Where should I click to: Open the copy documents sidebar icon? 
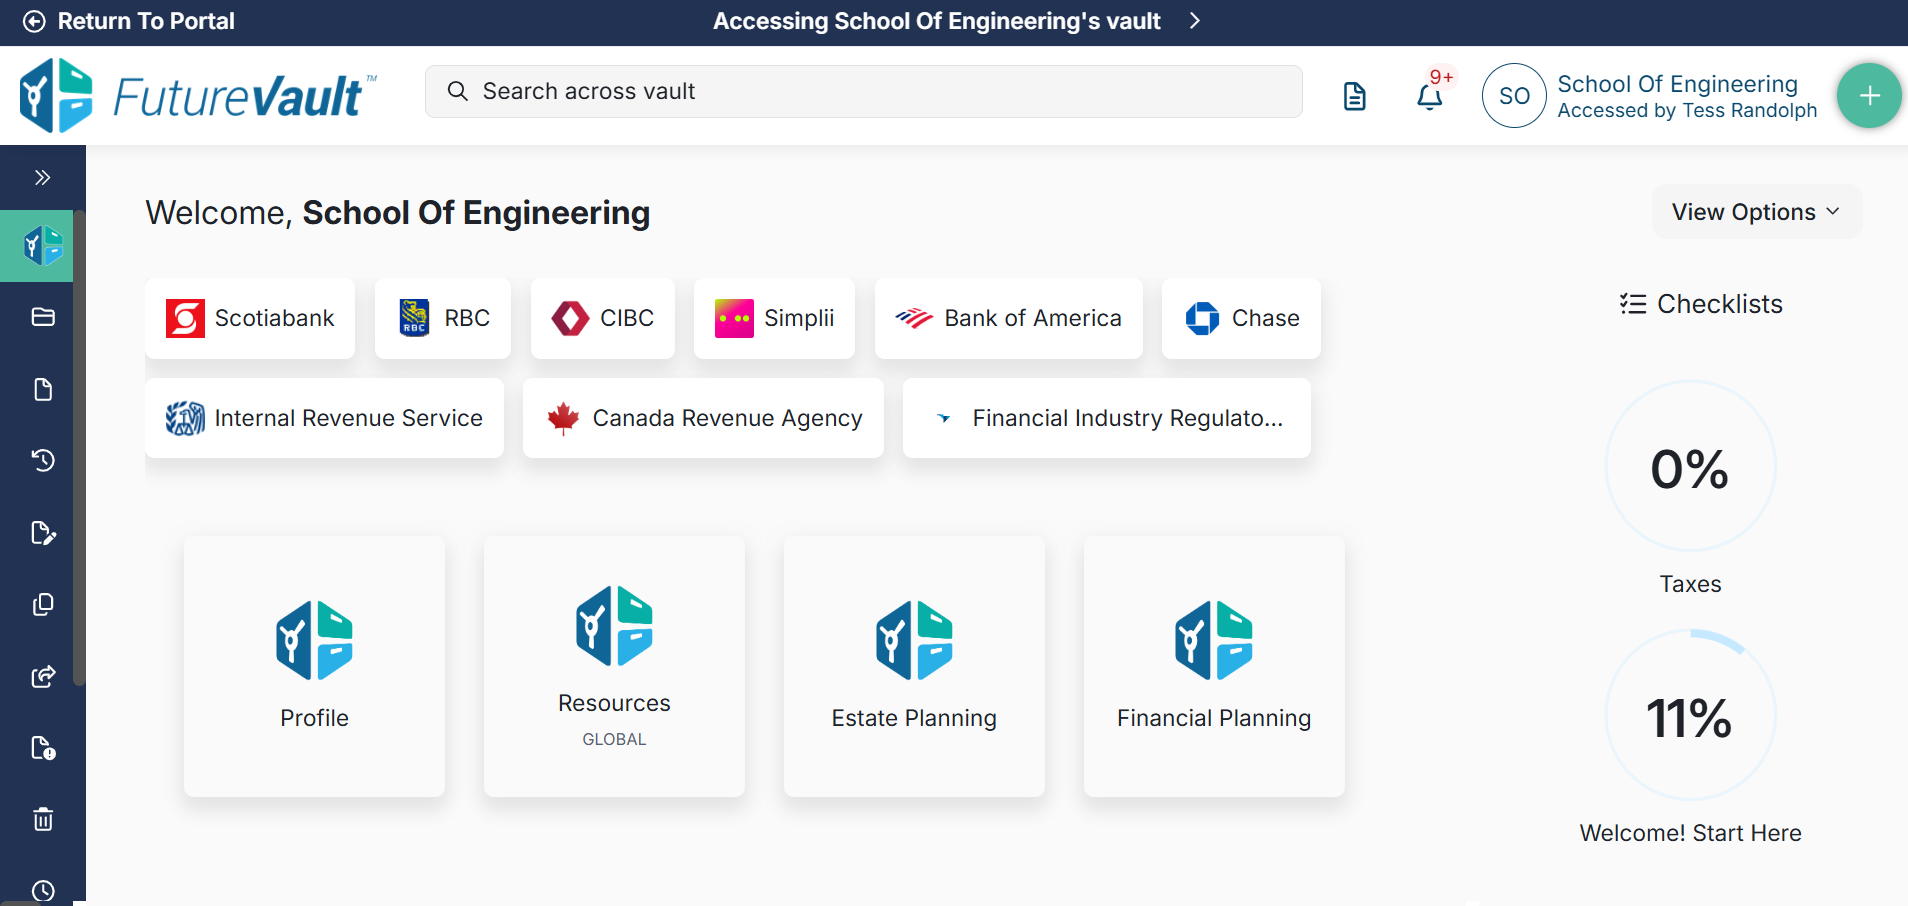coord(43,605)
